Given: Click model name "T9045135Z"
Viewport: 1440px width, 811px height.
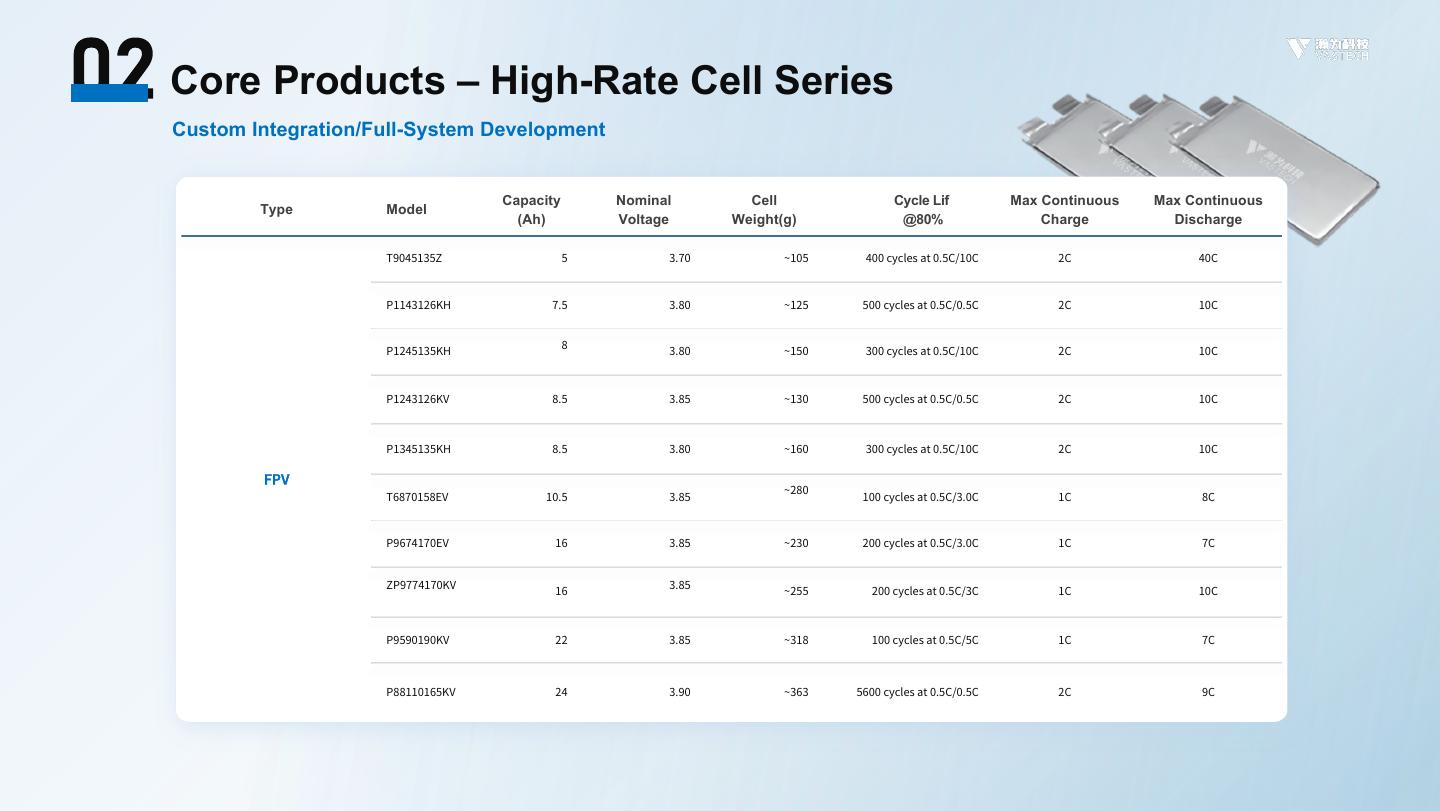Looking at the screenshot, I should [414, 258].
